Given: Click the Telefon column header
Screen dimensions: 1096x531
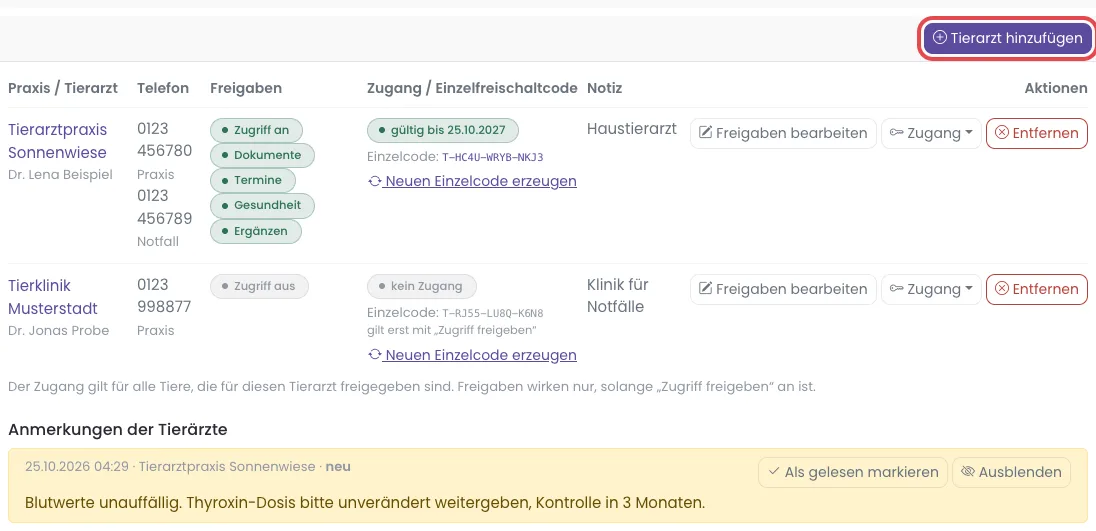Looking at the screenshot, I should [163, 88].
